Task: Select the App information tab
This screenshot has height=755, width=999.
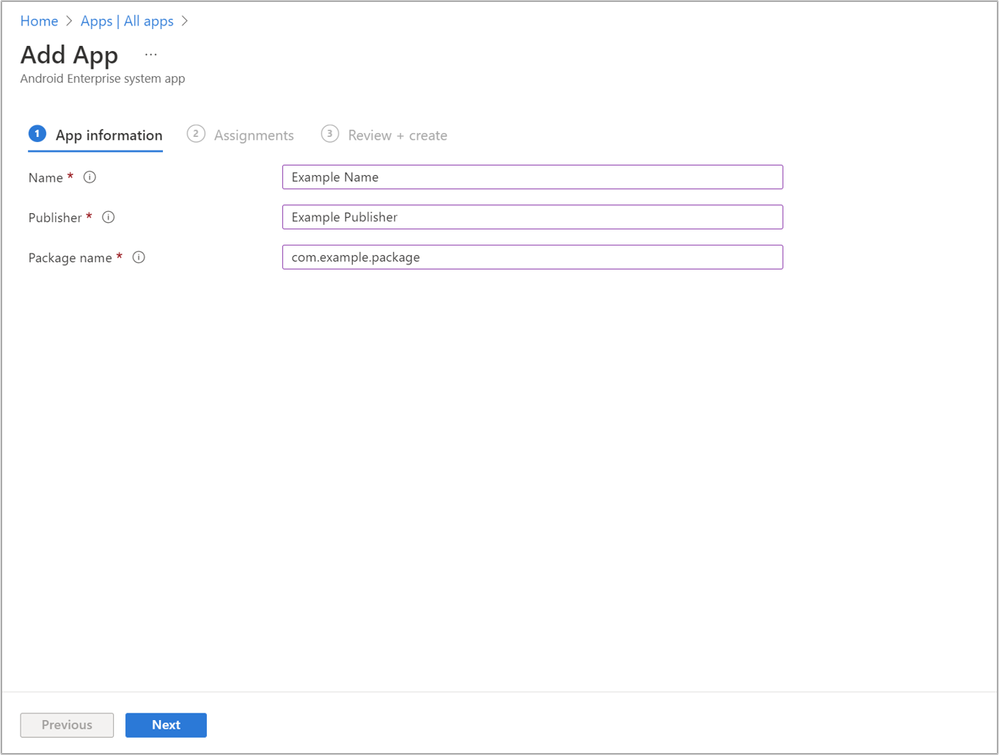Action: 96,135
